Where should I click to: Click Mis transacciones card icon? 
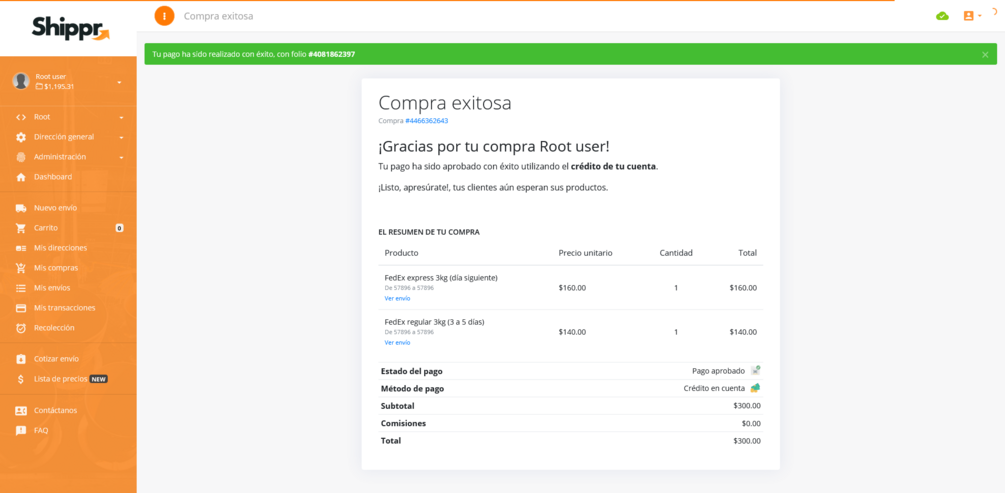coord(21,308)
